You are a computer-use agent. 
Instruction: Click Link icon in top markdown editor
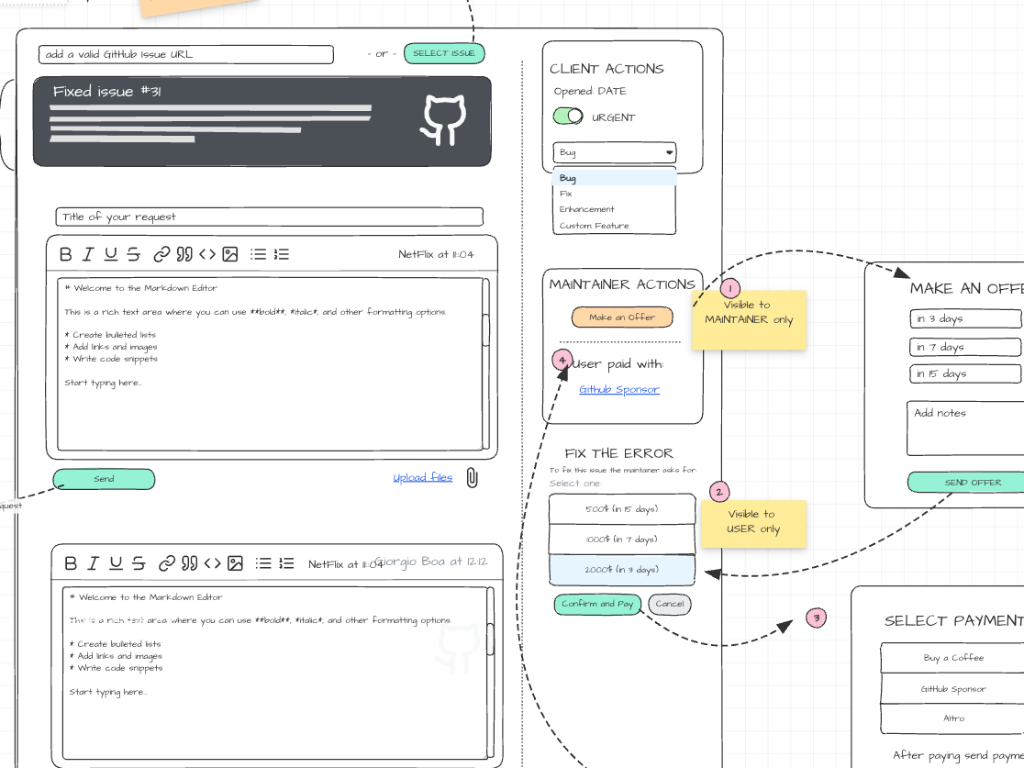point(161,254)
